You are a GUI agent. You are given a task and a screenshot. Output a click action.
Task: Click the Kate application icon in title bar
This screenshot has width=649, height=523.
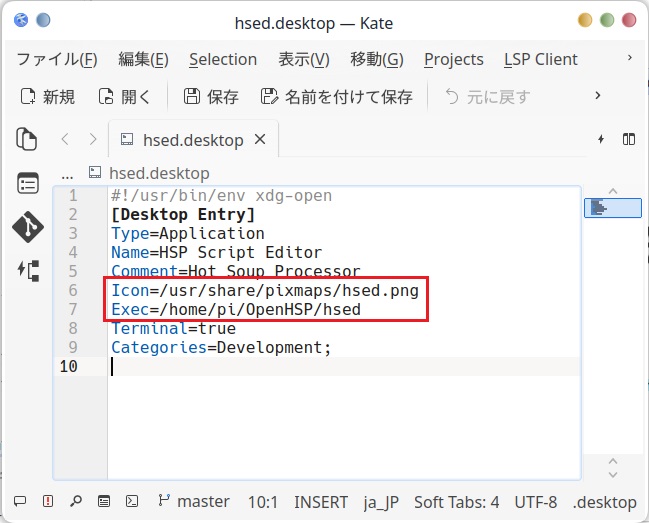21,20
